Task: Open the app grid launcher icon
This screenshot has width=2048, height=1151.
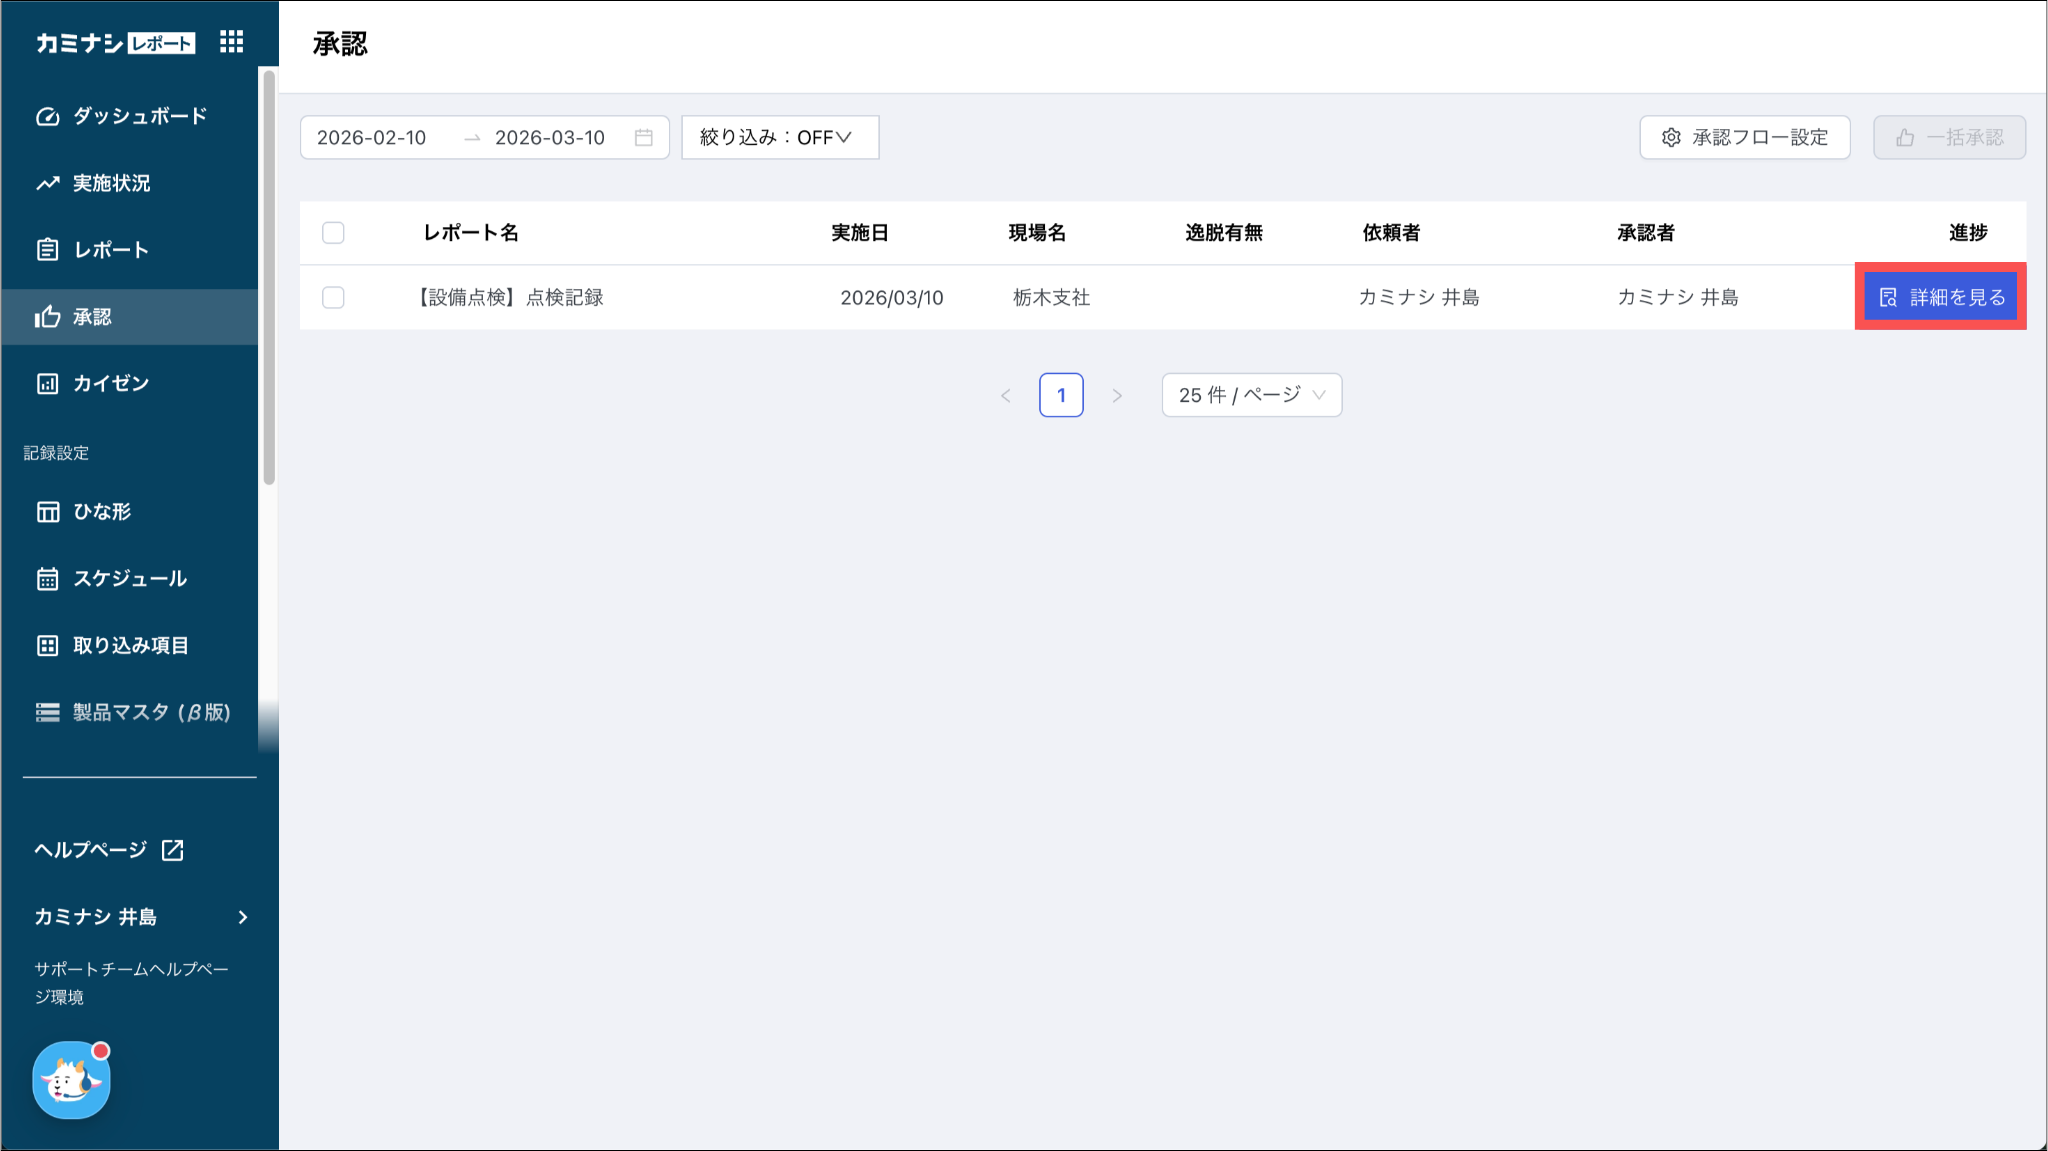Action: tap(231, 42)
